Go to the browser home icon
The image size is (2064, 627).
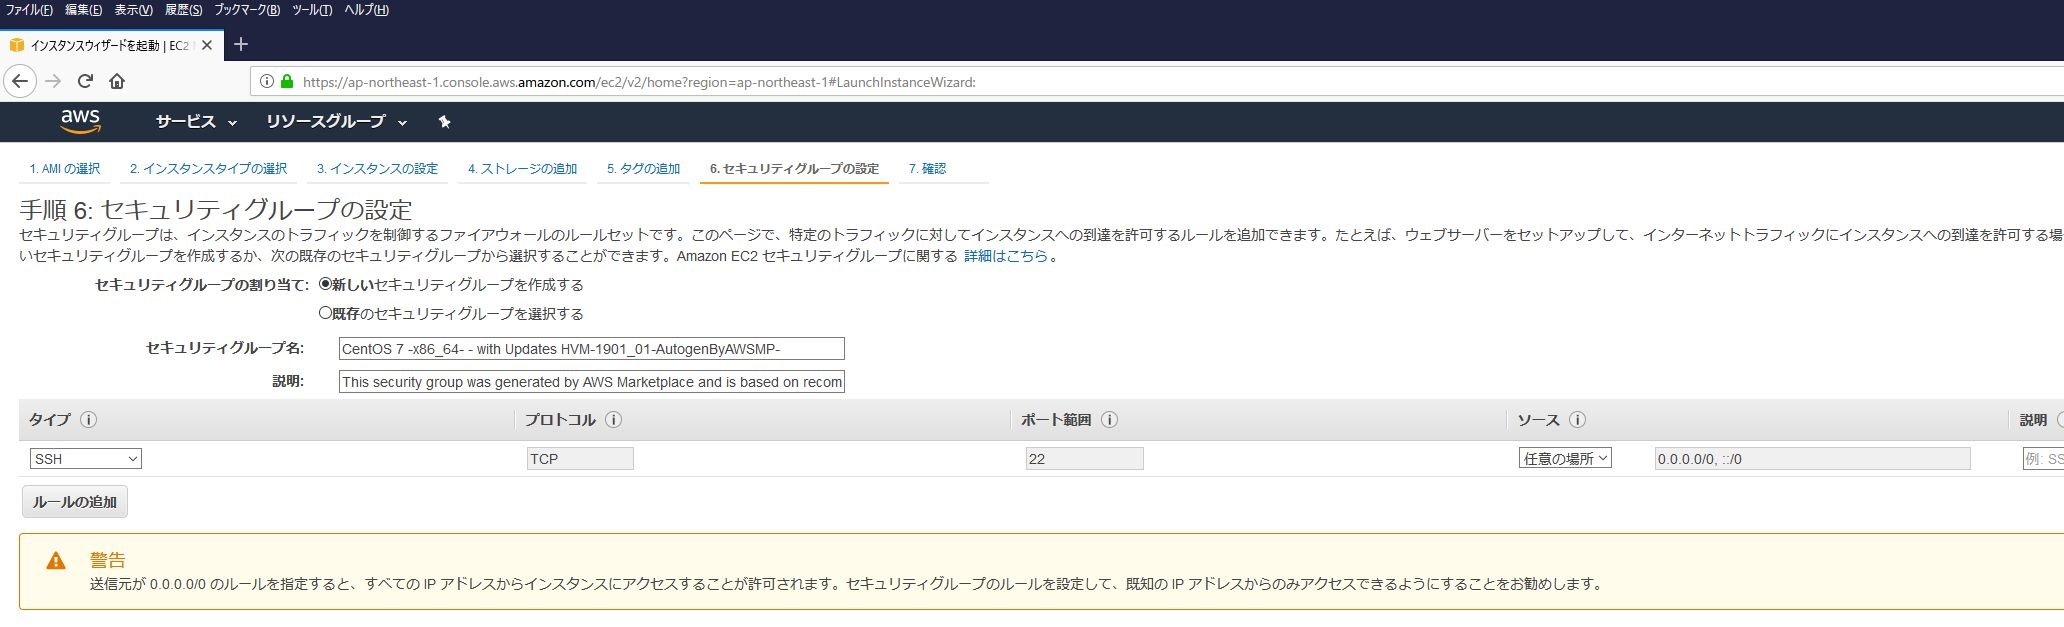tap(117, 81)
